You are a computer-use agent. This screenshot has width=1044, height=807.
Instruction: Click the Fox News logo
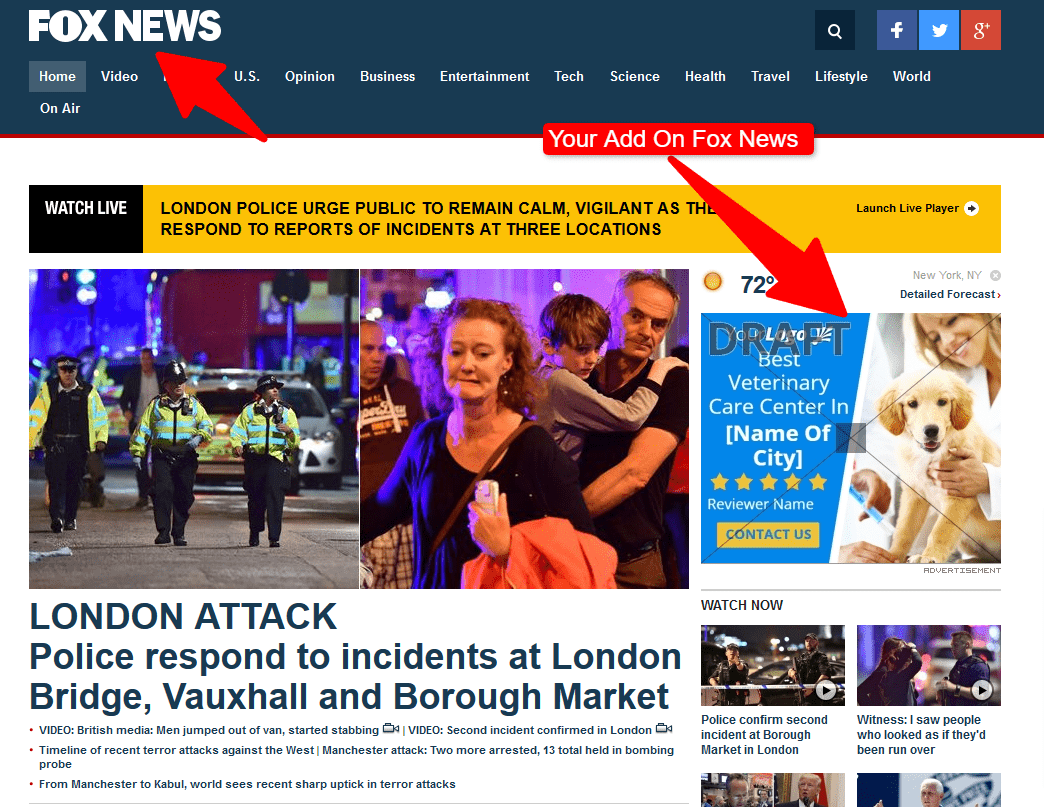125,27
